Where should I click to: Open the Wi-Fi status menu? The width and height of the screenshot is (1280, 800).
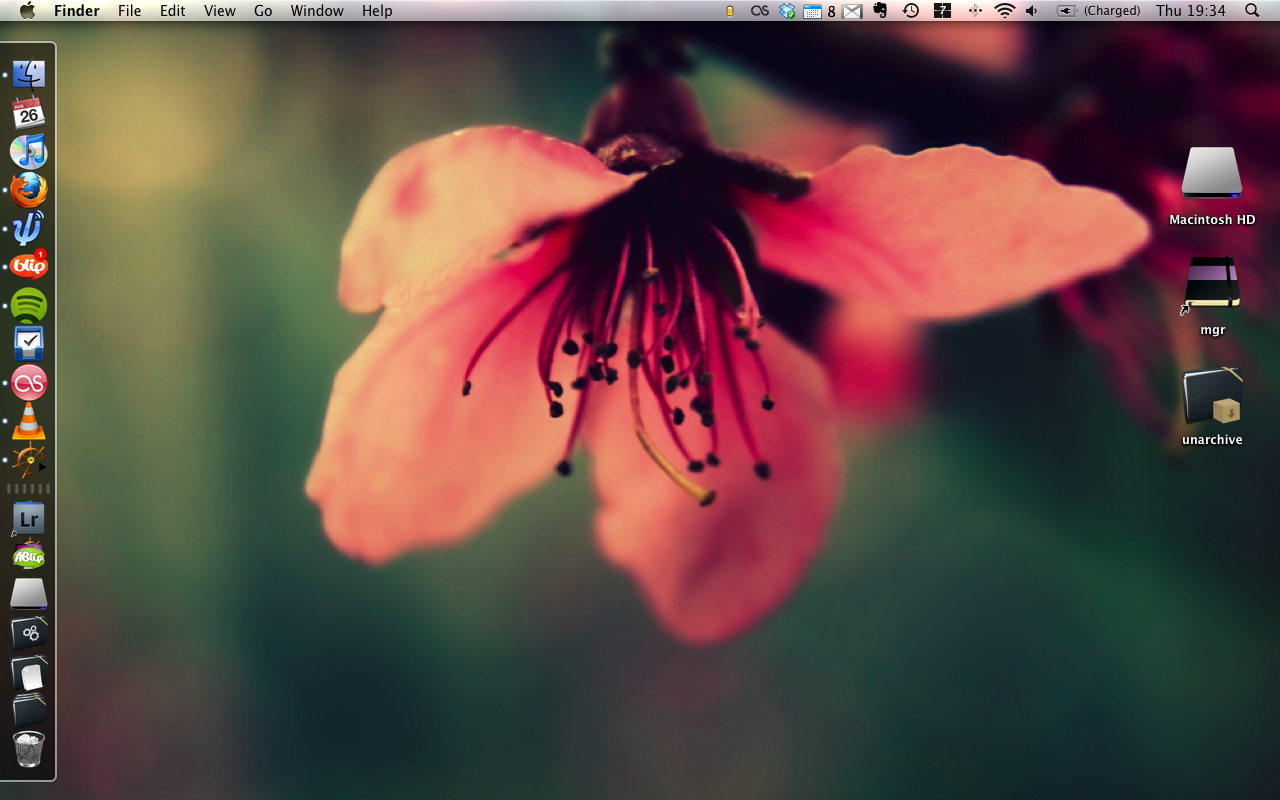1004,11
